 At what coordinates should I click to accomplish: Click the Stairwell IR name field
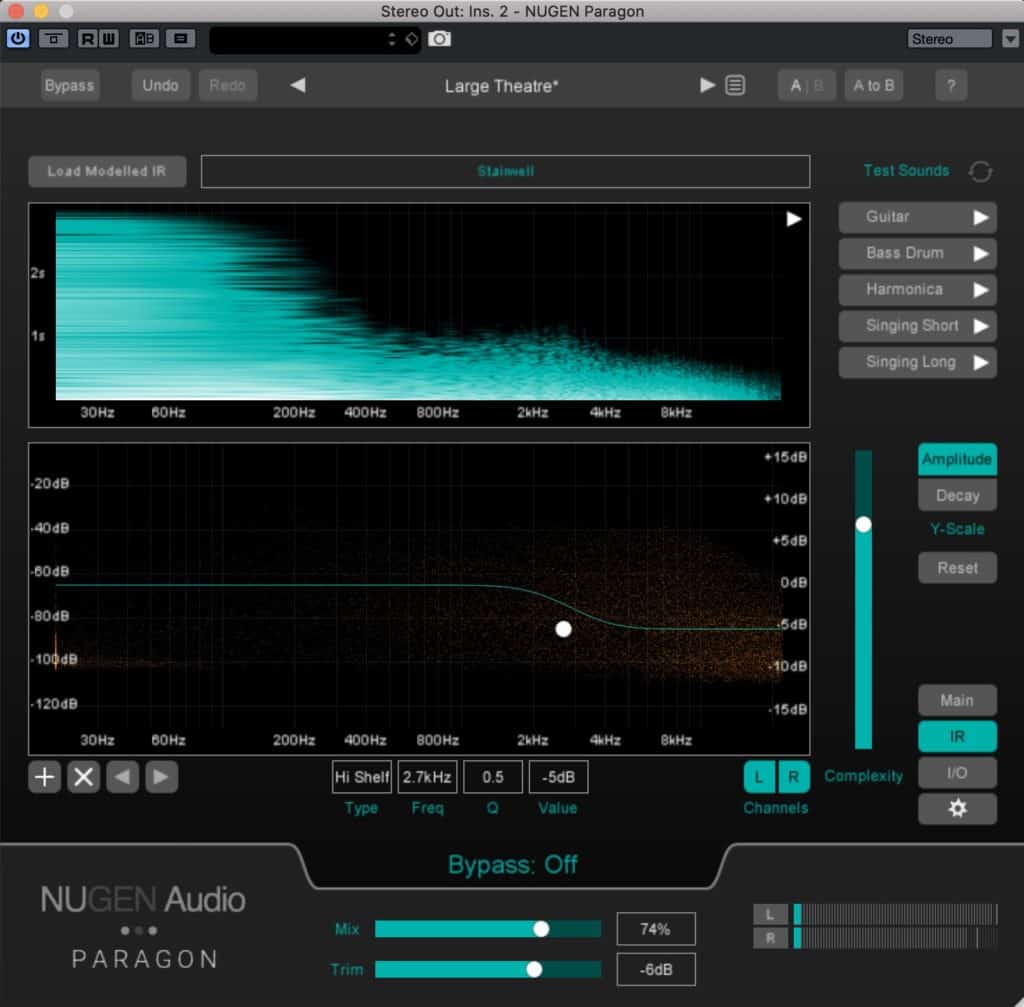(505, 171)
